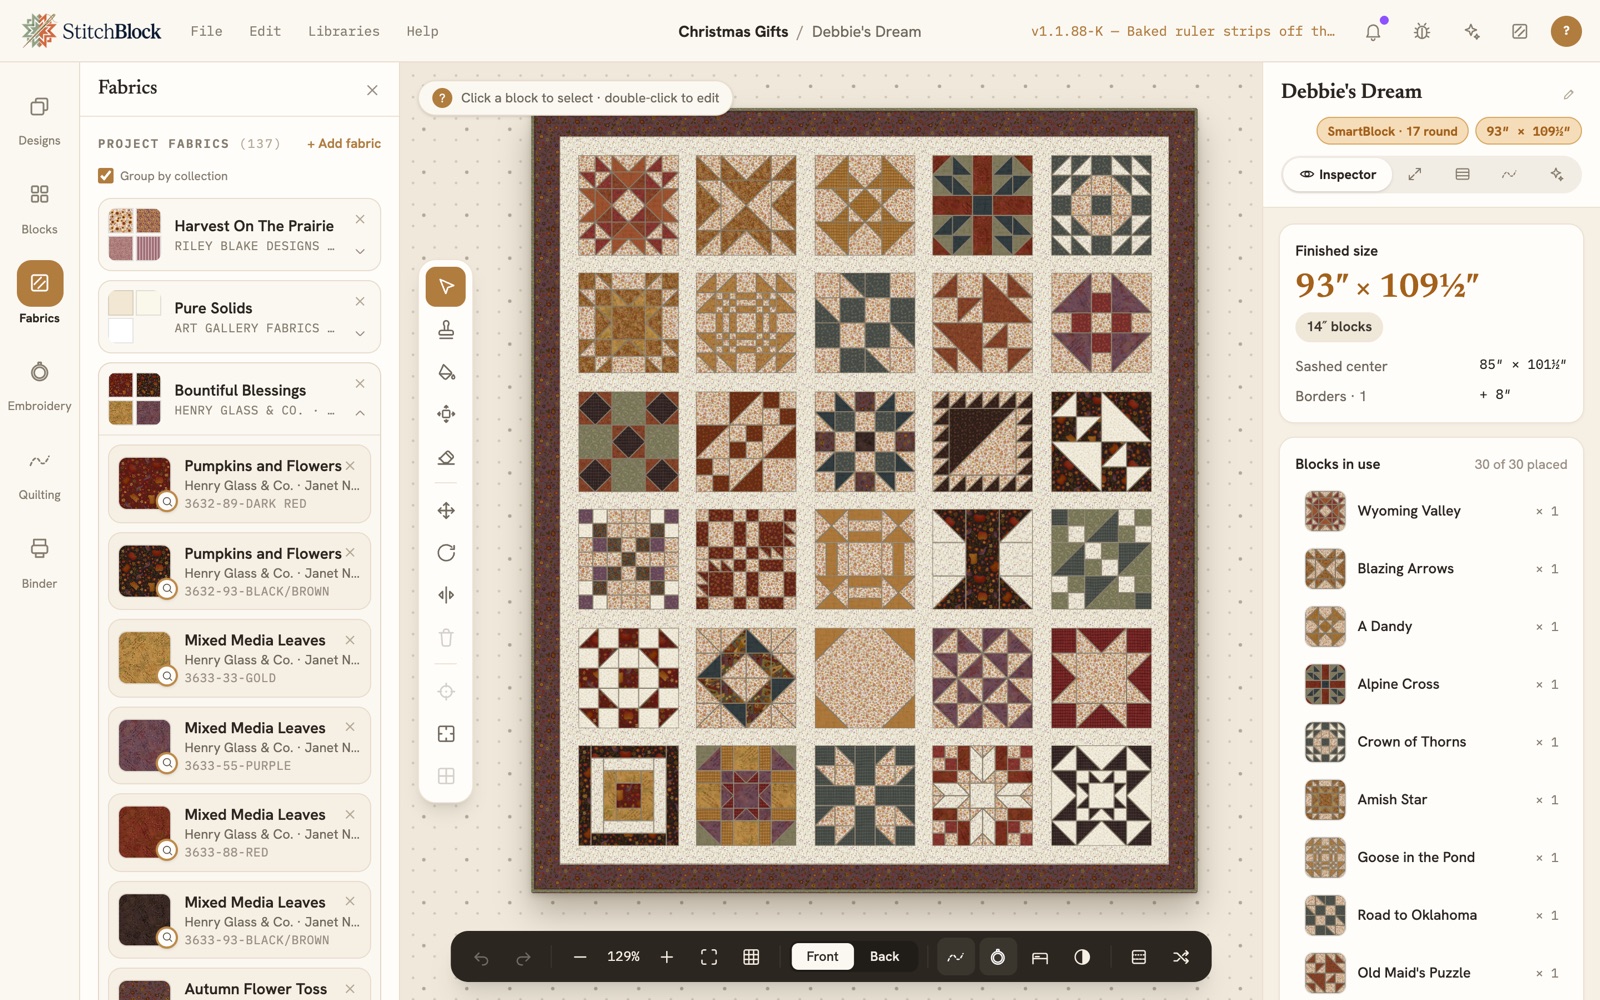Click the bug report icon

point(1422,32)
